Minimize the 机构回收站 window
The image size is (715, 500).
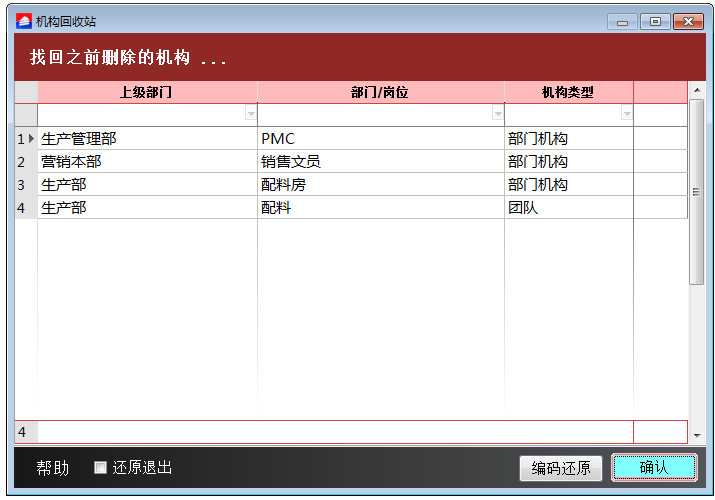622,22
